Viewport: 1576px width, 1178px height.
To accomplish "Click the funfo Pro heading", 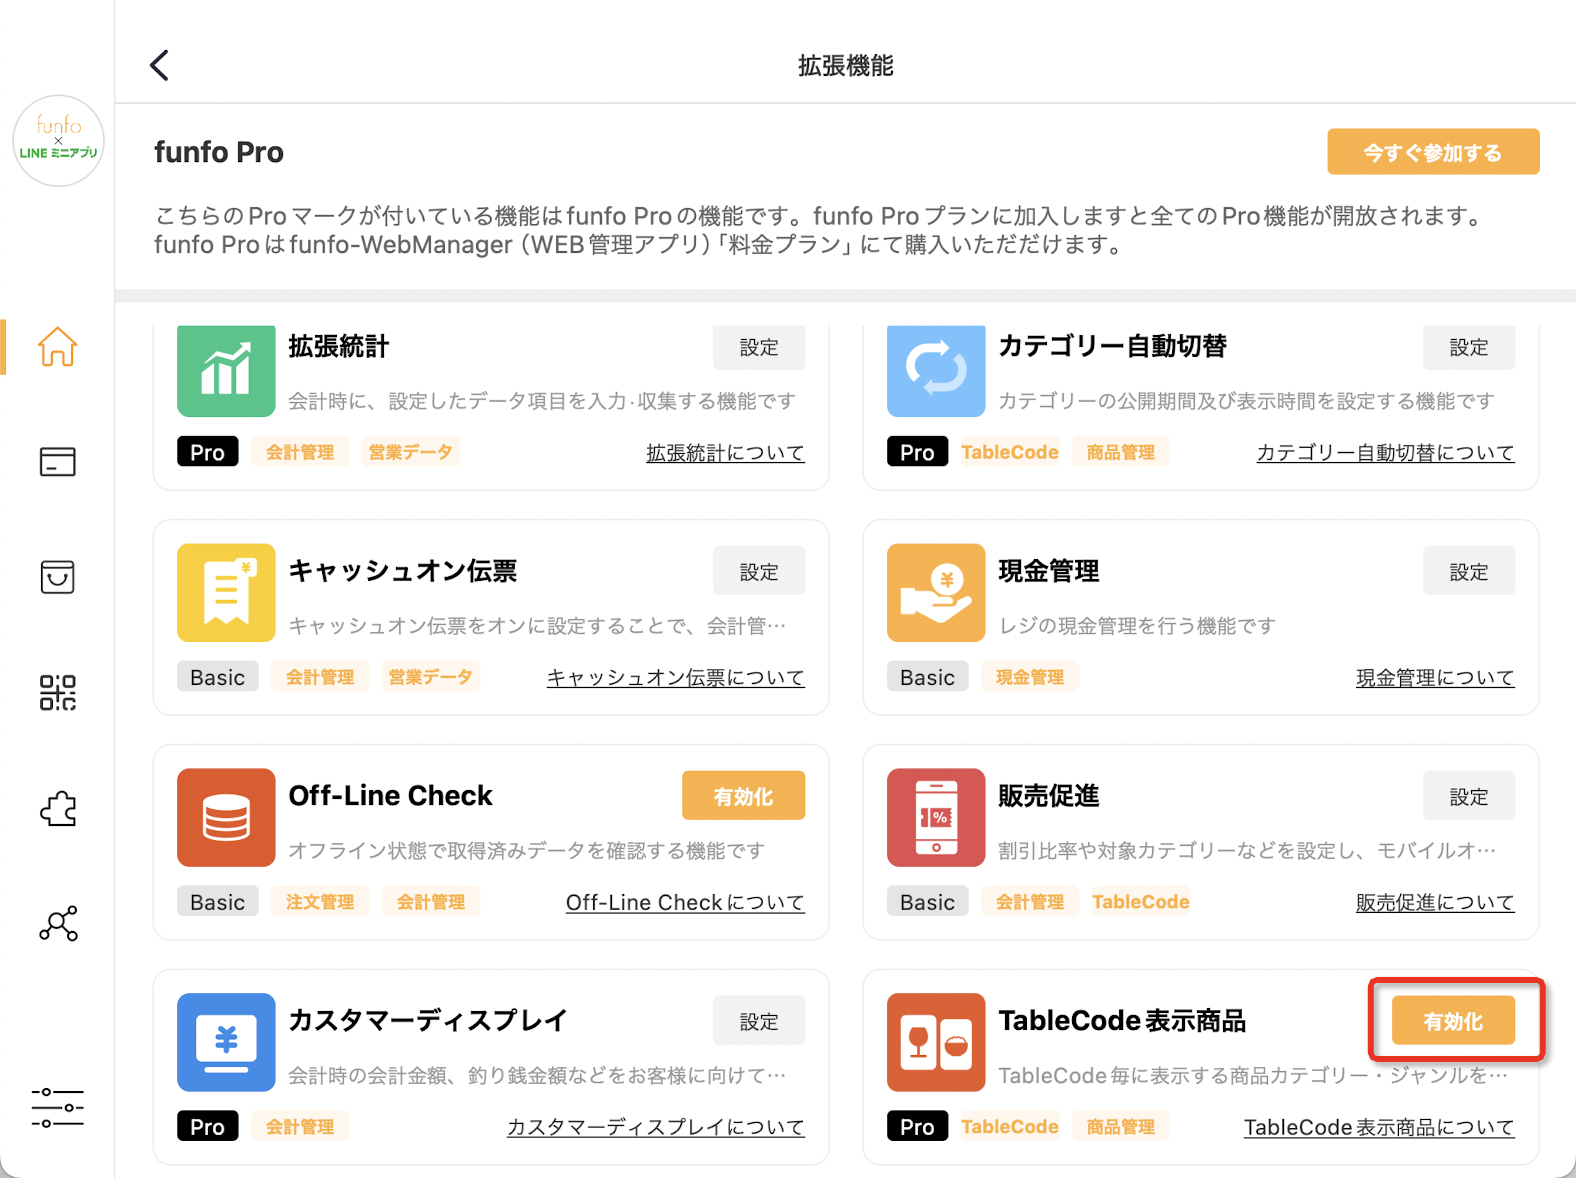I will click(x=219, y=152).
